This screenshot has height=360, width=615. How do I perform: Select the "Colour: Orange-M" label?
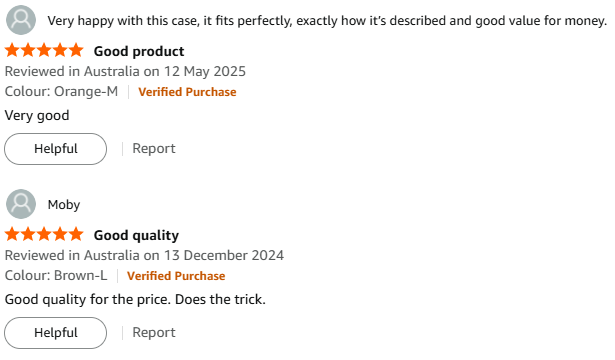click(x=61, y=91)
